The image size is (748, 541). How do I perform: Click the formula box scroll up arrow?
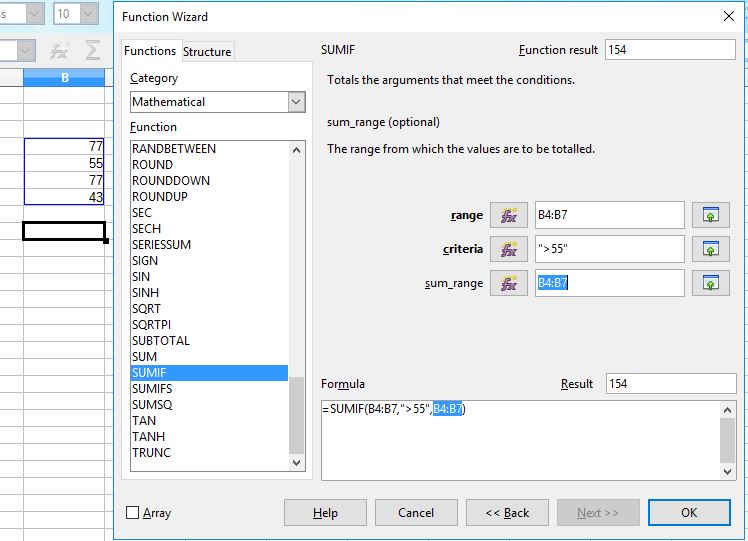727,410
